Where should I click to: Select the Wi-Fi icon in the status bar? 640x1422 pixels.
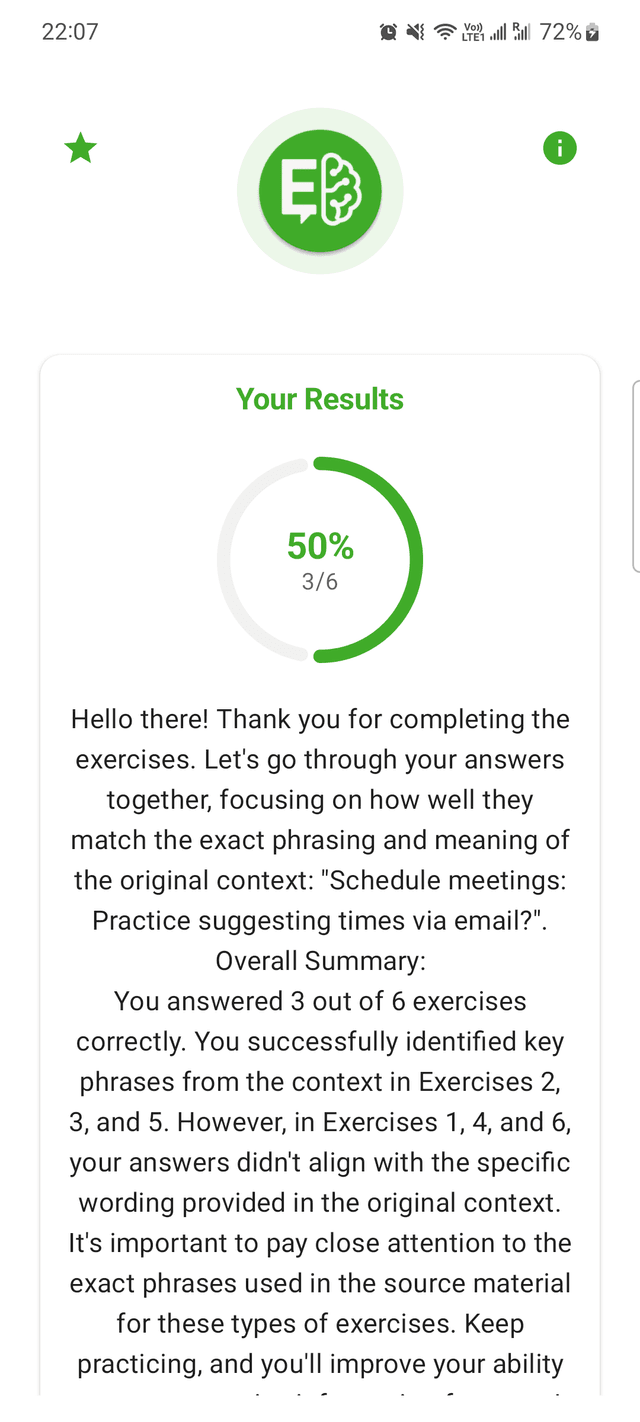[444, 31]
